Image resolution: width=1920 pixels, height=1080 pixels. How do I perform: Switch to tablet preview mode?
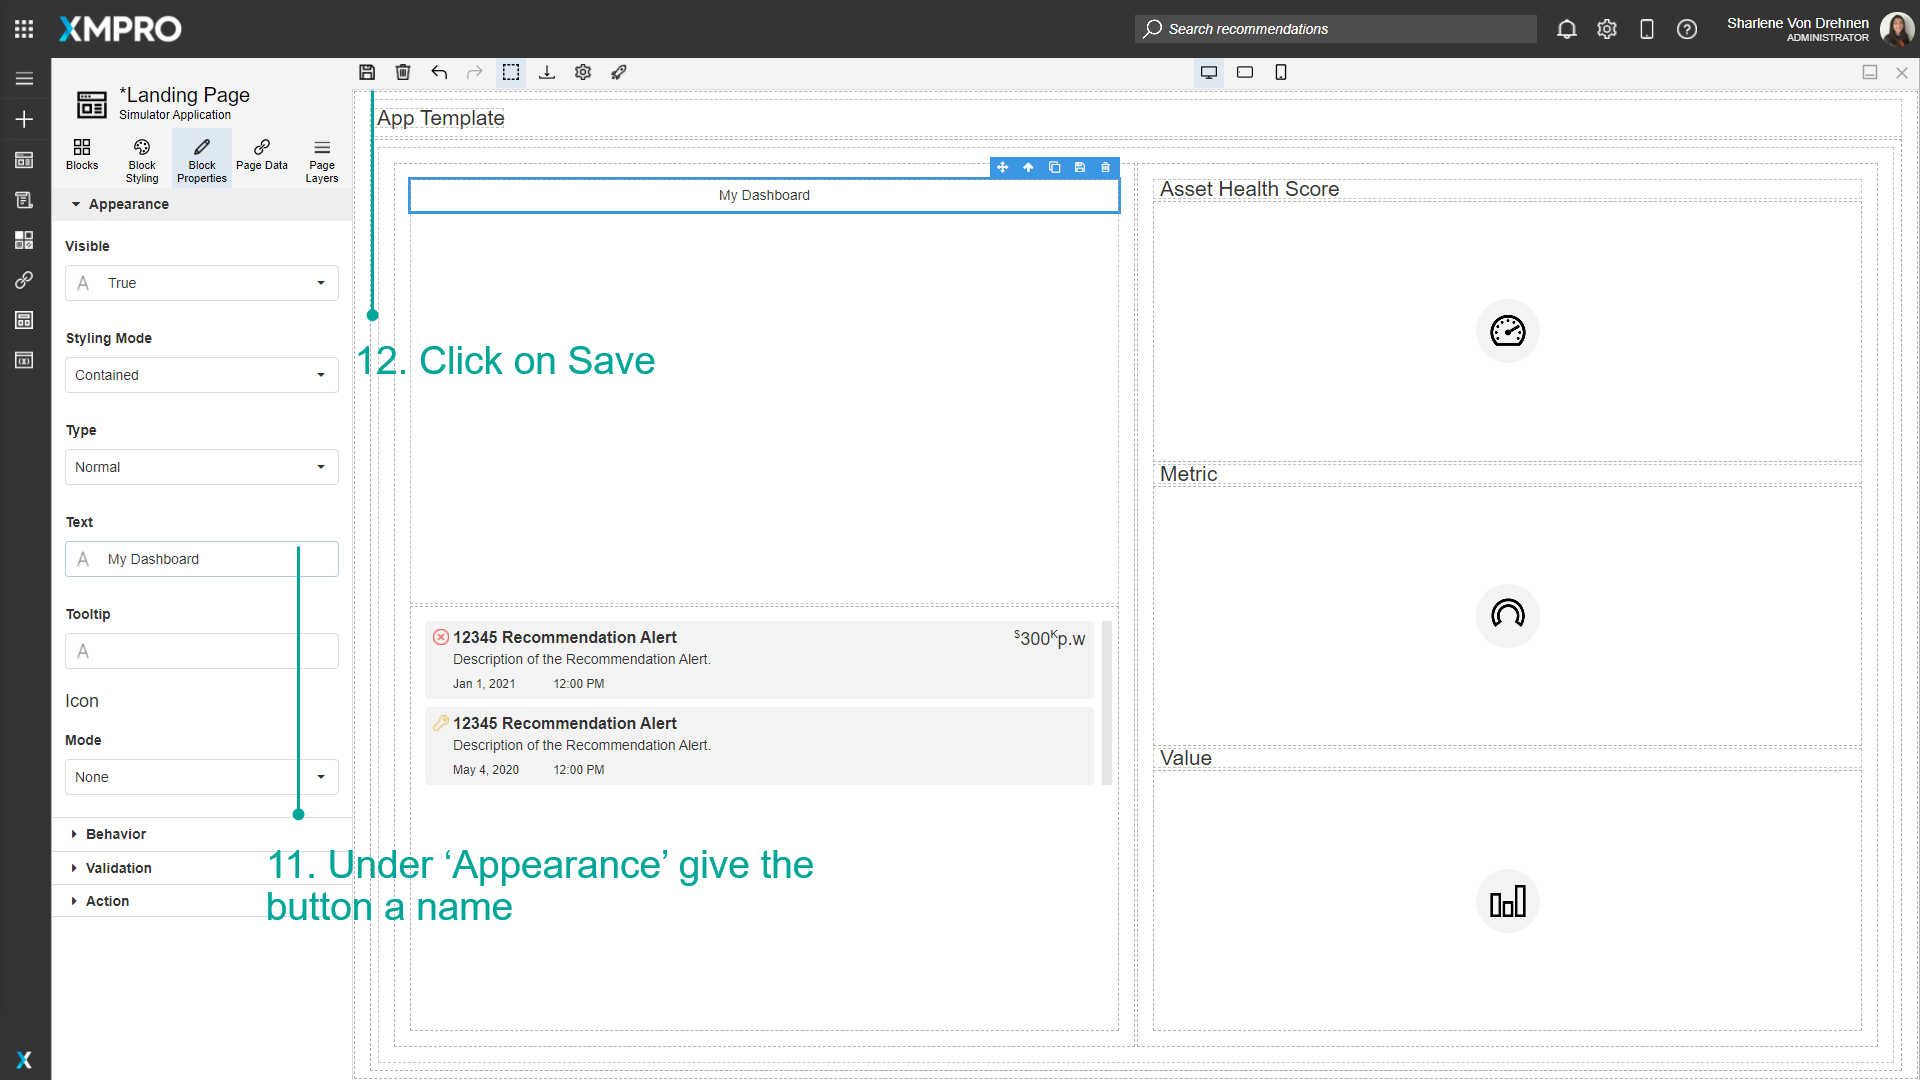point(1244,72)
